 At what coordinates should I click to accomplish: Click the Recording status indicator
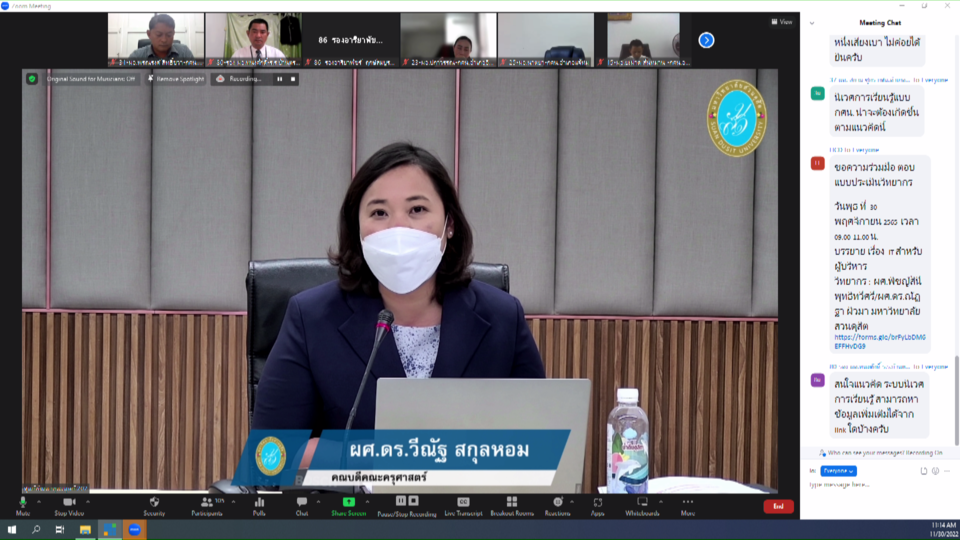pyautogui.click(x=239, y=79)
